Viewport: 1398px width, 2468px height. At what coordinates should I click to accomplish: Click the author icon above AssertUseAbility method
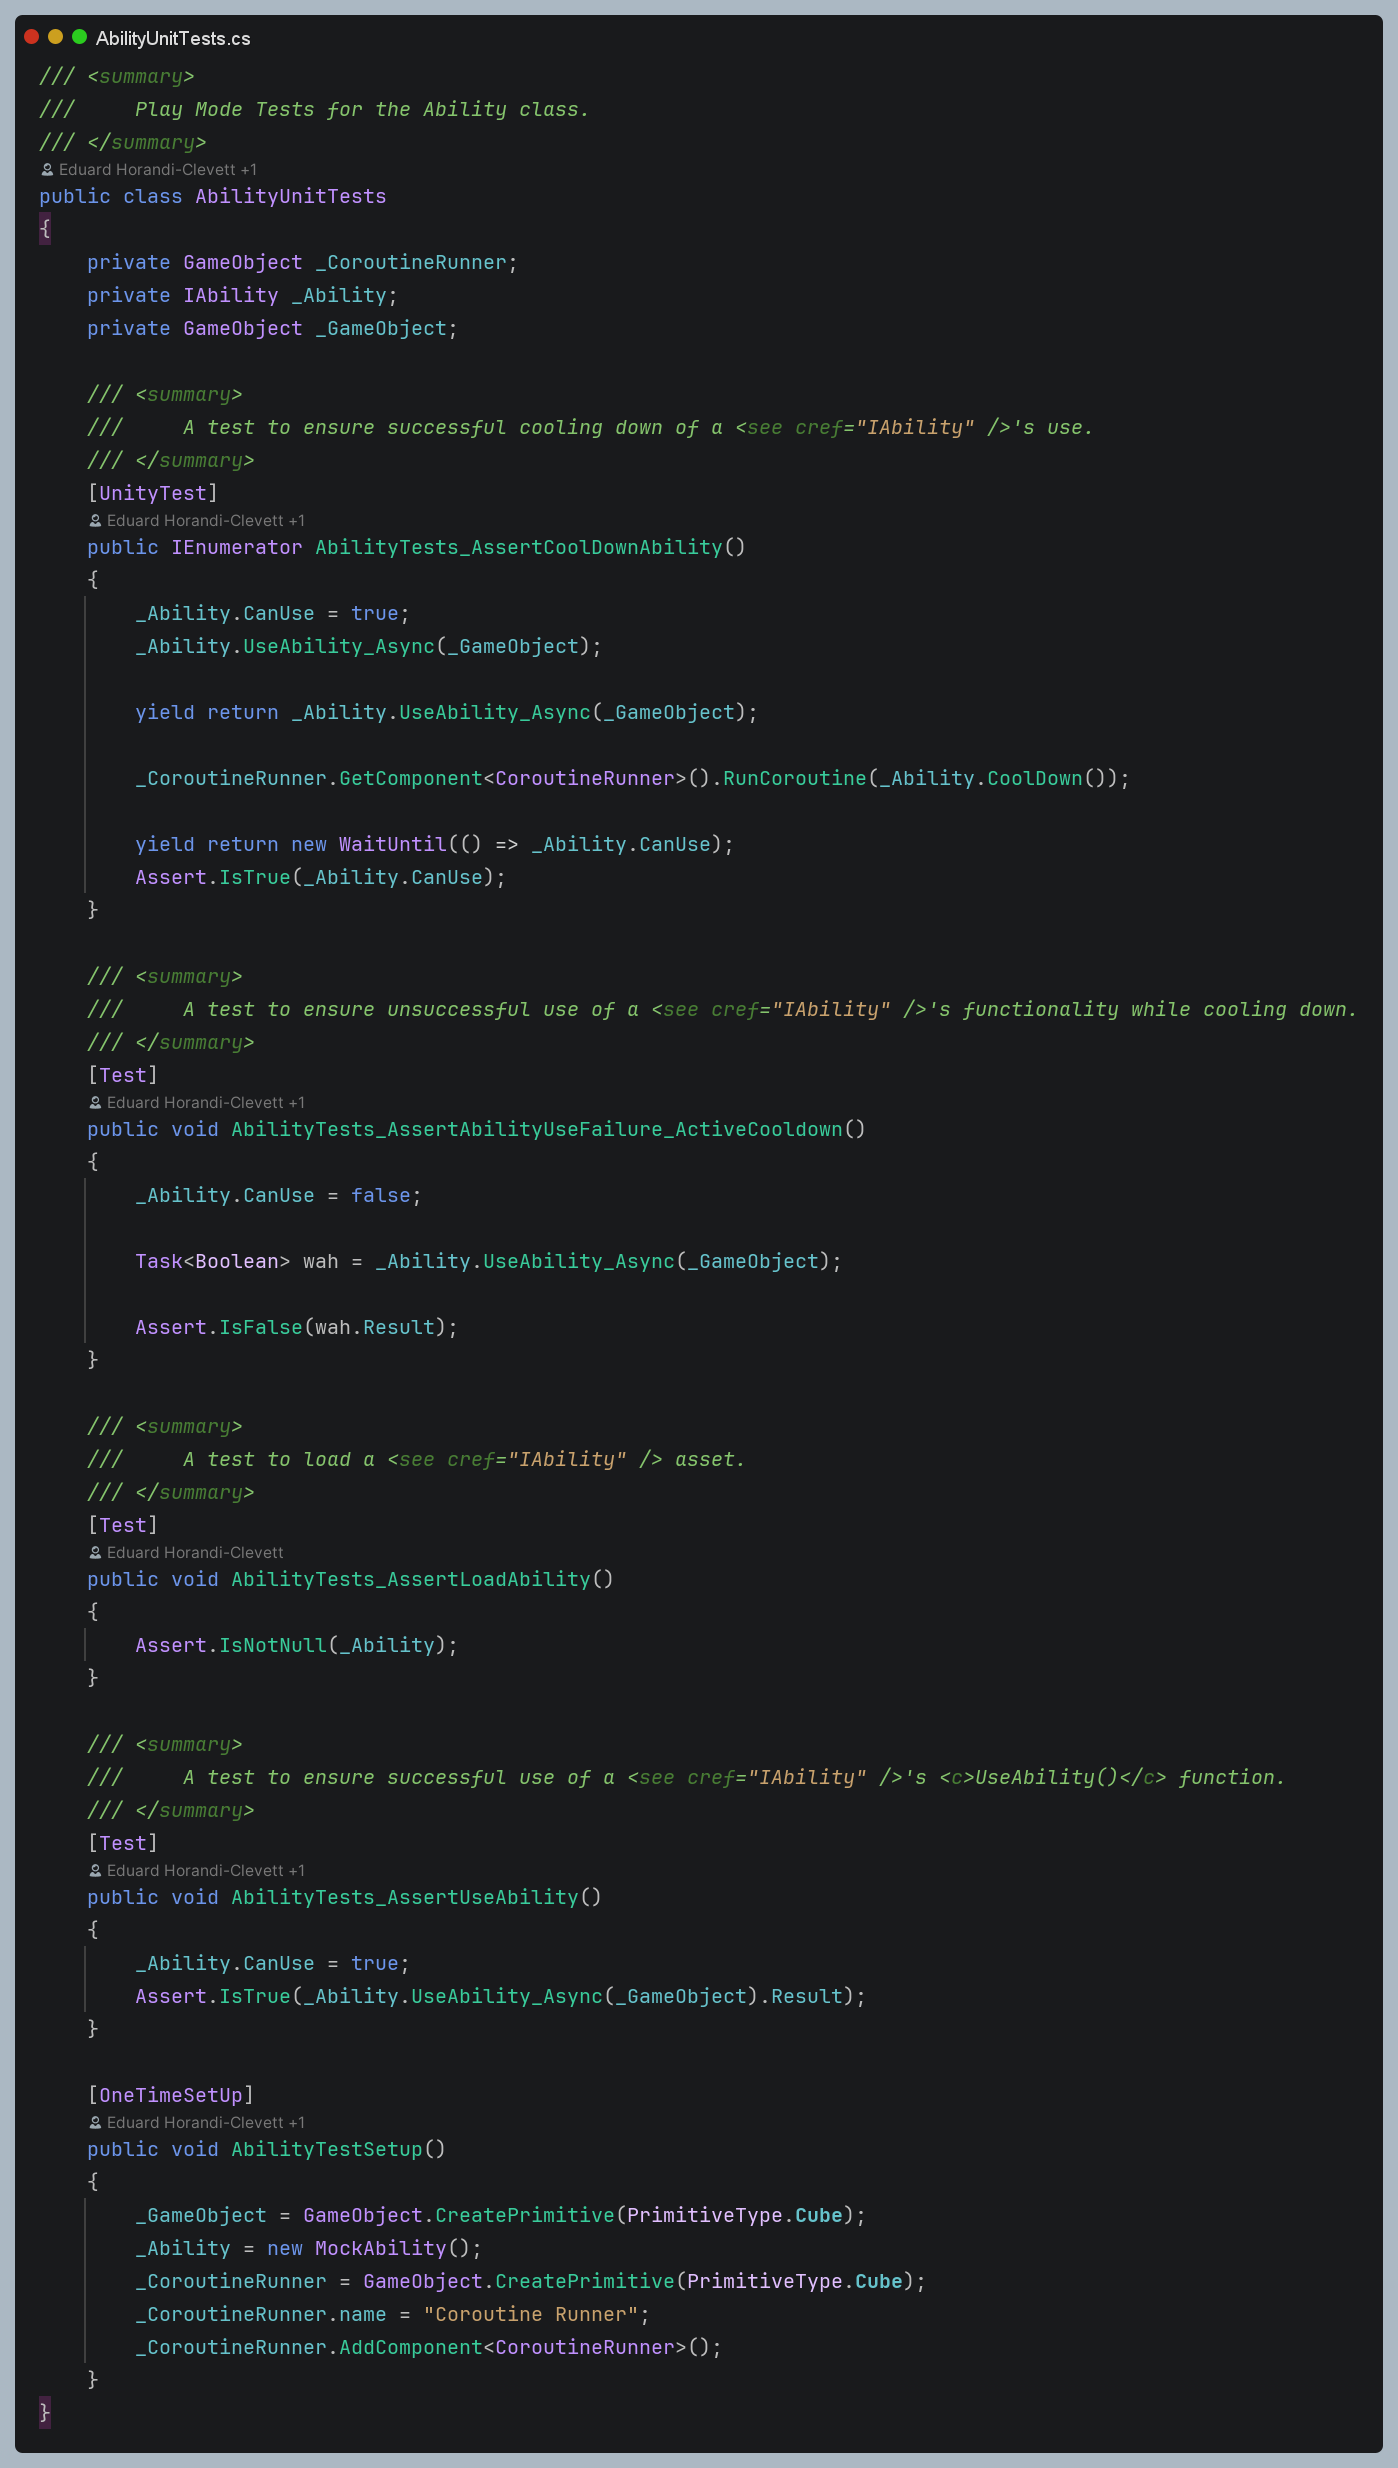(x=95, y=1871)
